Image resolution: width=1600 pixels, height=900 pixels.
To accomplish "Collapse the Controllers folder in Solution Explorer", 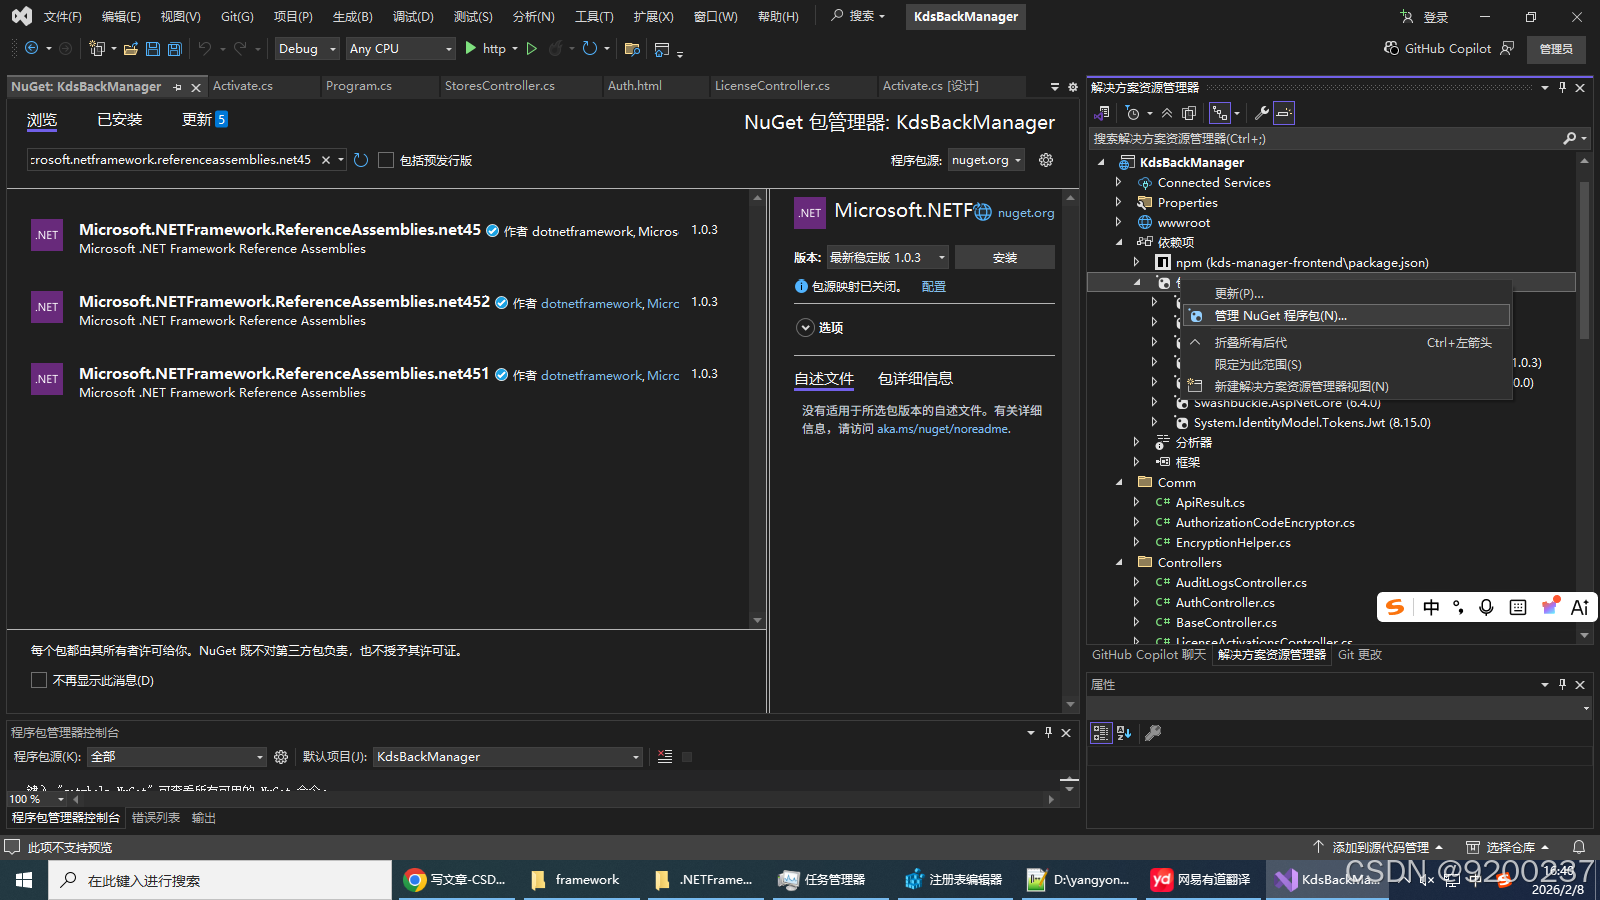I will pos(1119,562).
